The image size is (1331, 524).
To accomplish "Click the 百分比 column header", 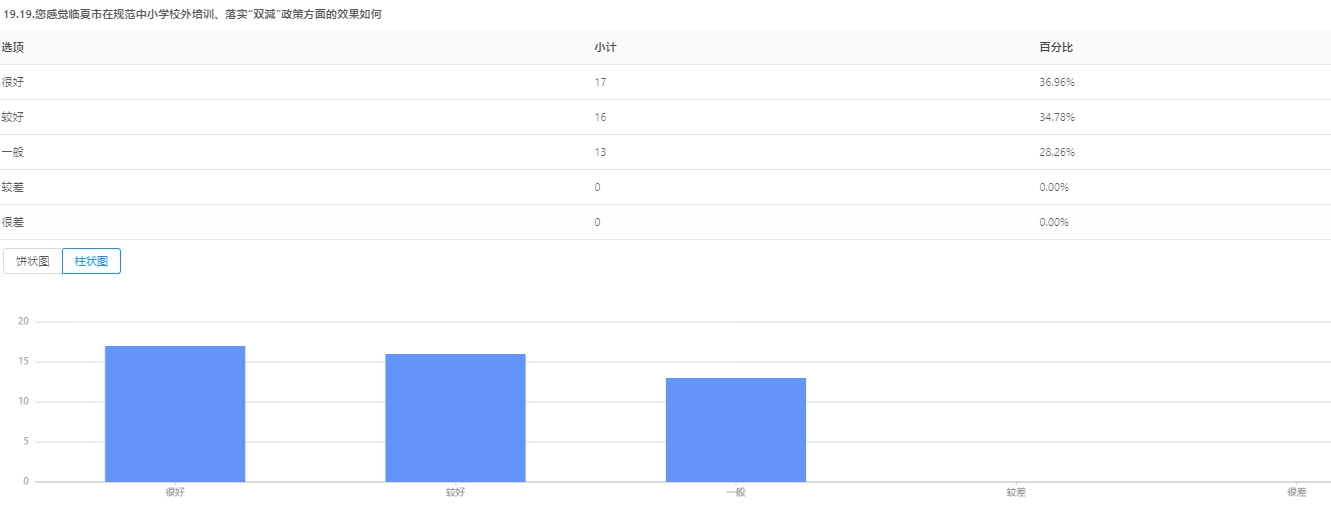I will point(1056,48).
